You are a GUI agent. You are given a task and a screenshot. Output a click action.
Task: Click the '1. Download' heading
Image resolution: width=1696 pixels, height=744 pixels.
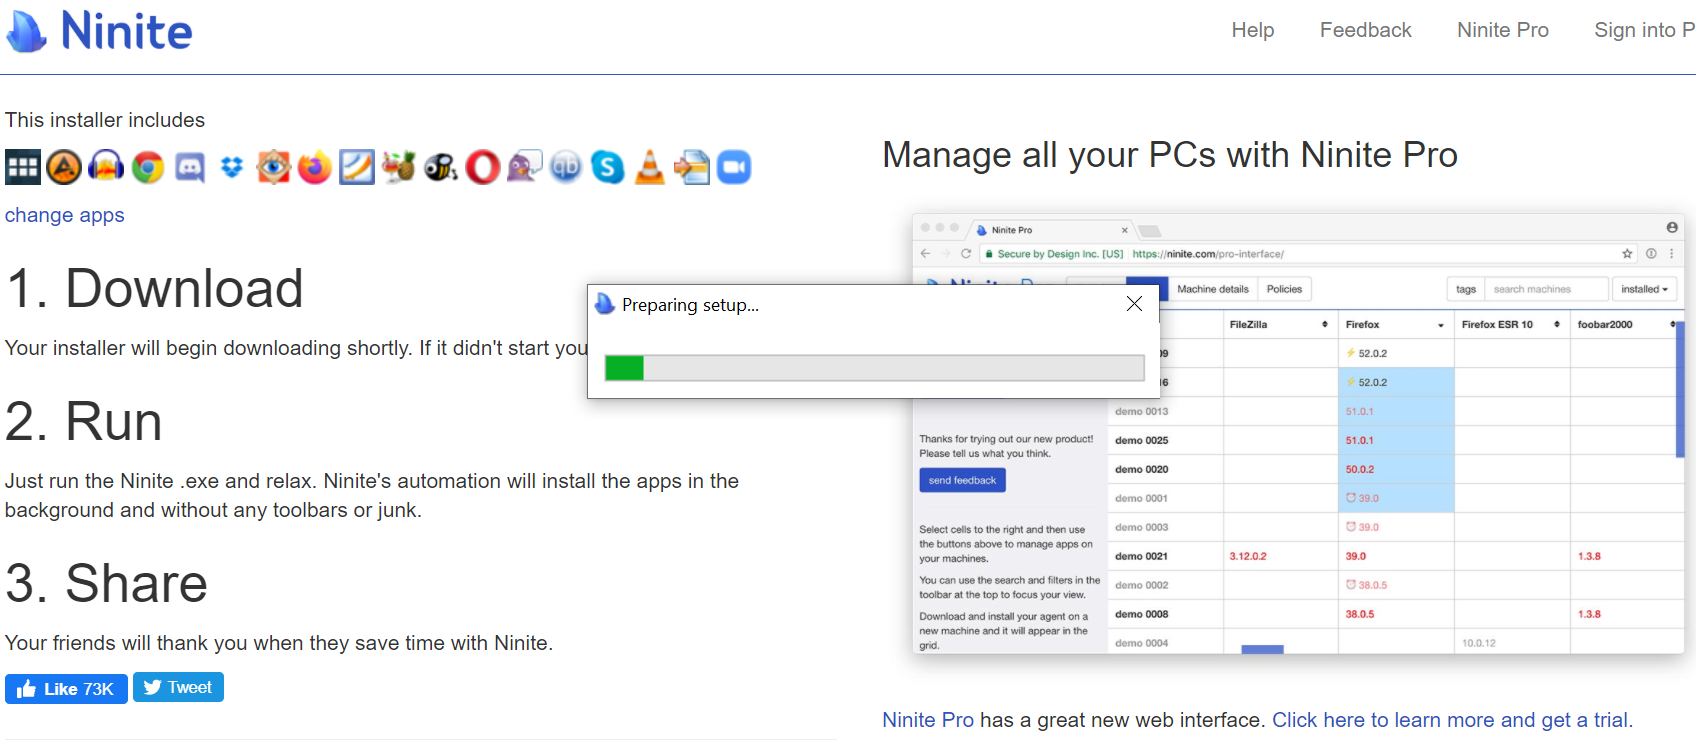(x=155, y=289)
